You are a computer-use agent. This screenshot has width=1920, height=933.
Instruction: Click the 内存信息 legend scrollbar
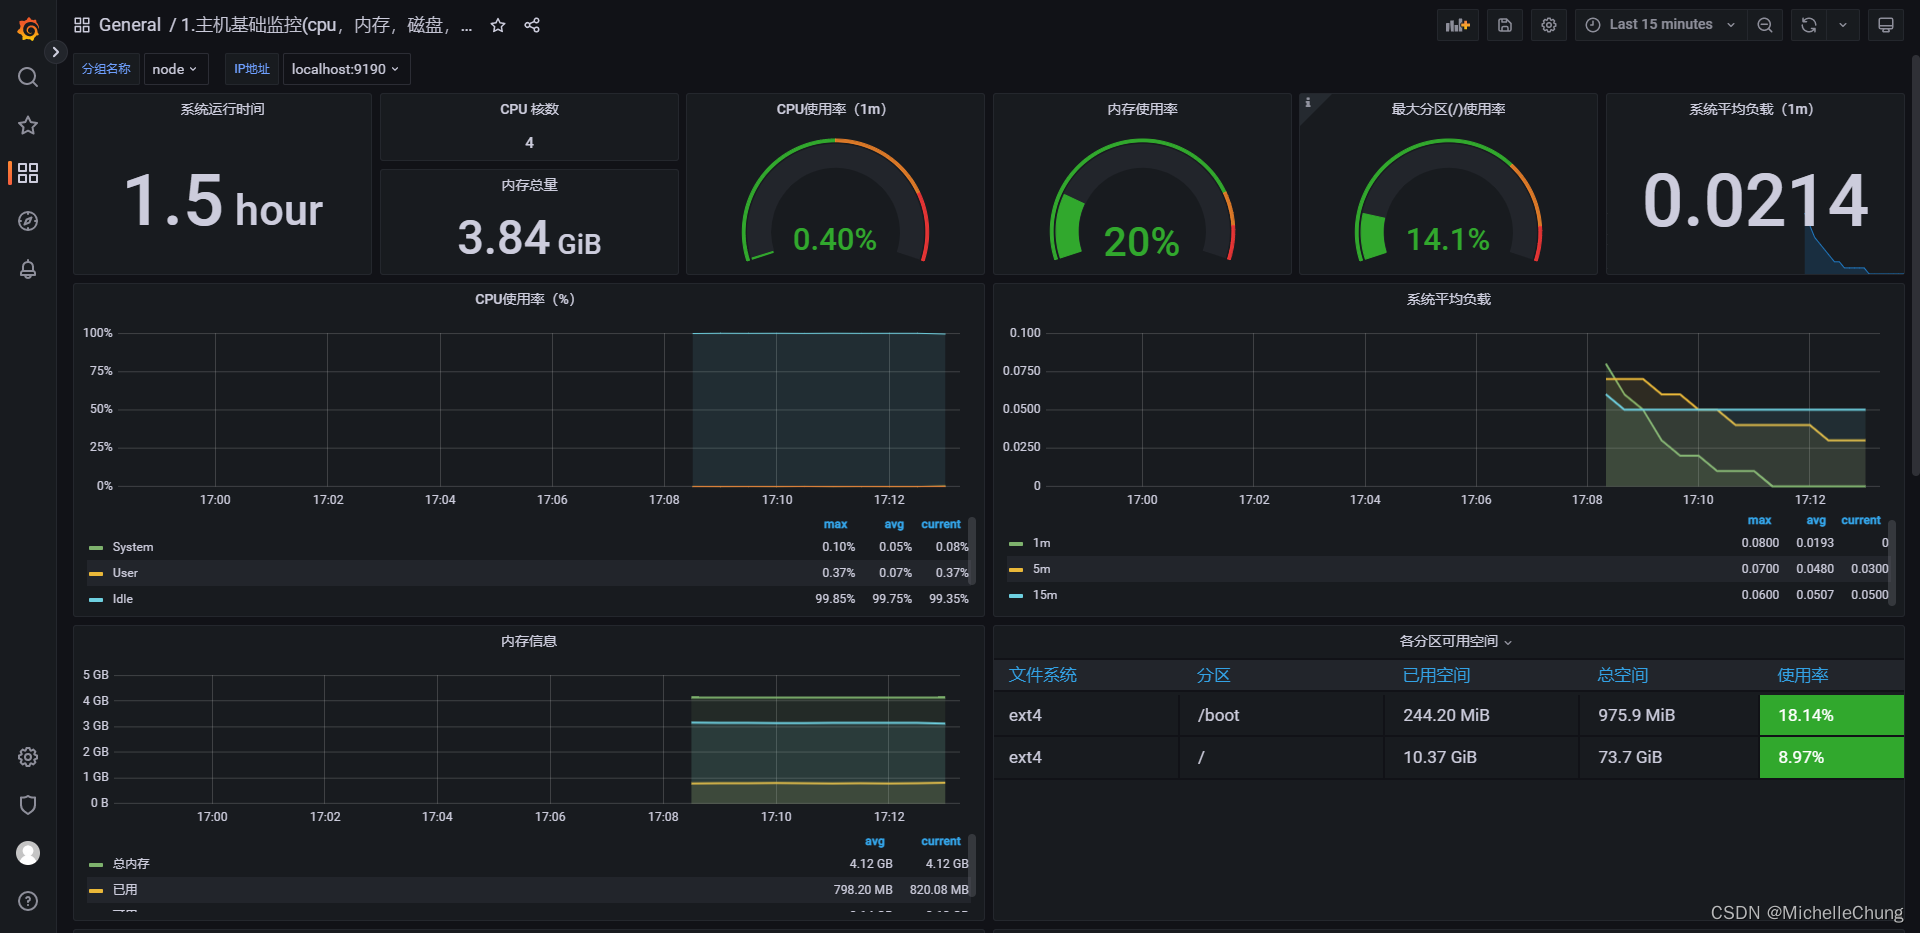pyautogui.click(x=972, y=865)
